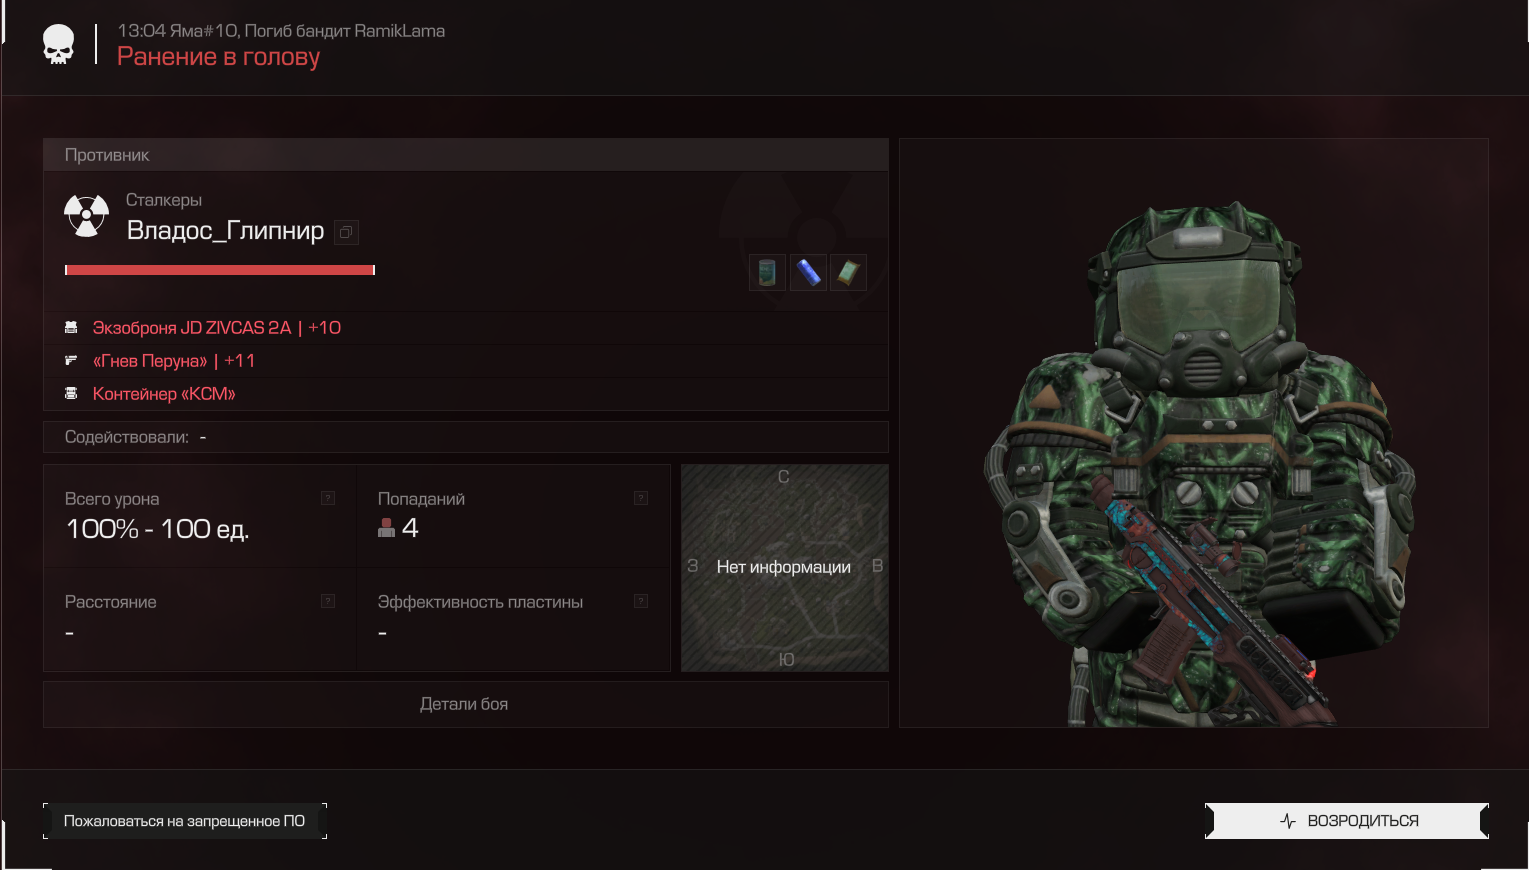The height and width of the screenshot is (870, 1529).
Task: Open help tooltip for Попаданий
Action: pyautogui.click(x=641, y=498)
